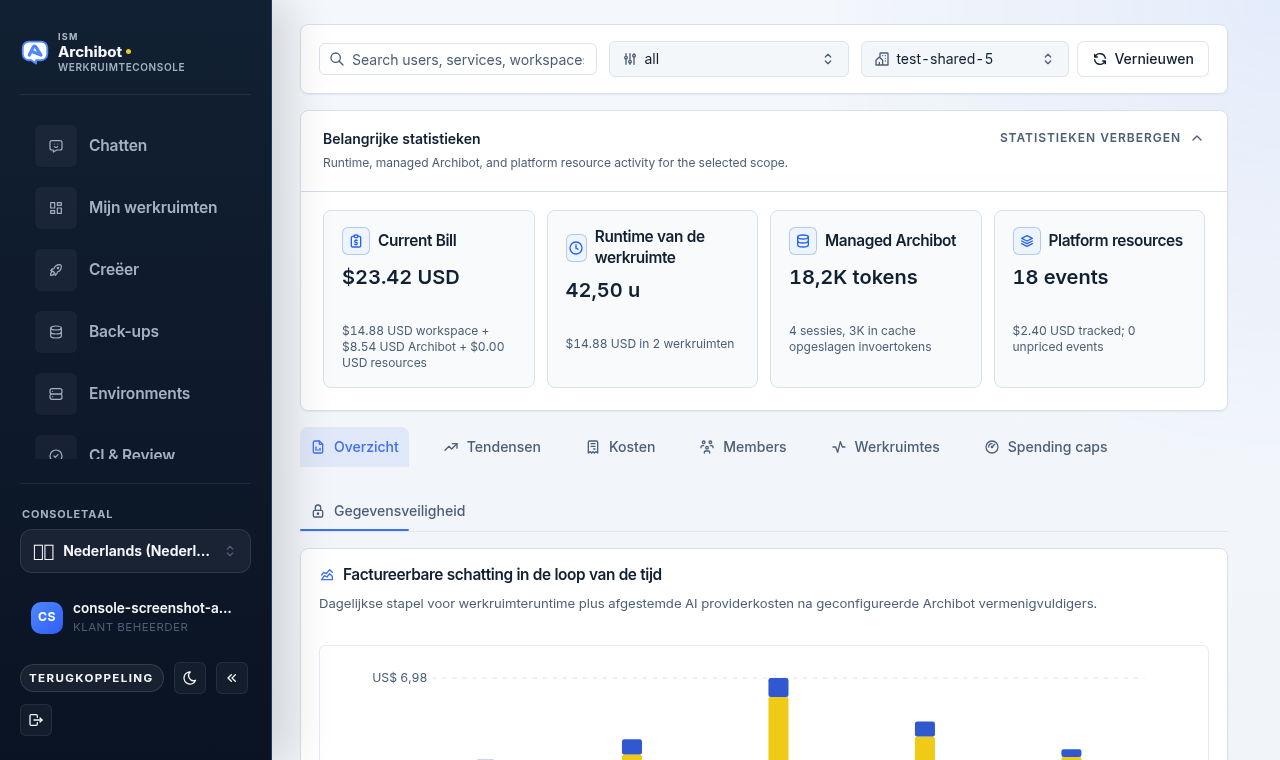Click the Managed Archibot statistics card
Image resolution: width=1280 pixels, height=760 pixels.
[876, 299]
